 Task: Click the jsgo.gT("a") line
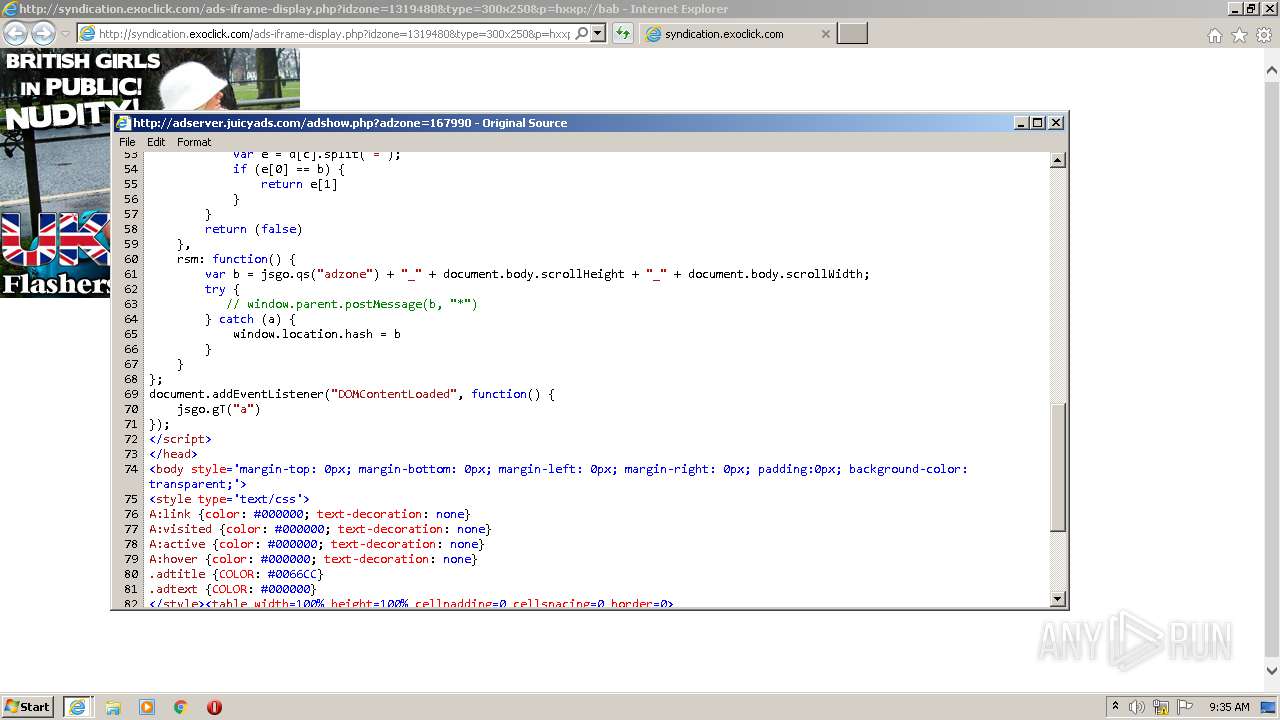[219, 409]
